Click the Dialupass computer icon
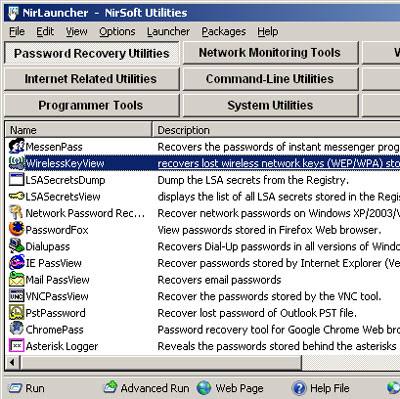This screenshot has width=400, height=399. 17,246
